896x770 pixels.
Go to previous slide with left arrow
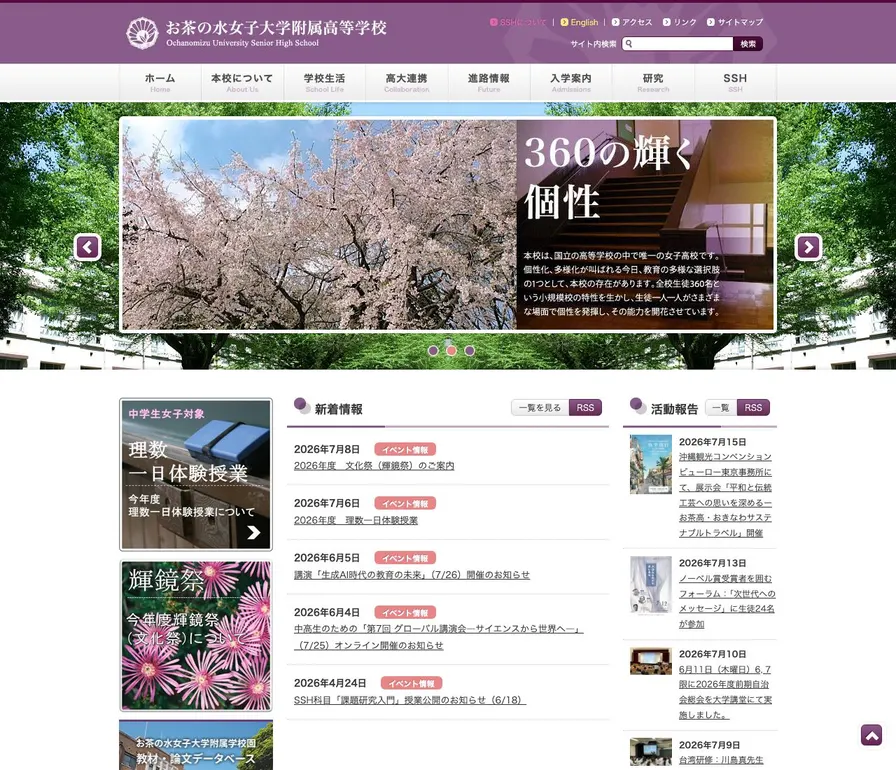[x=87, y=247]
